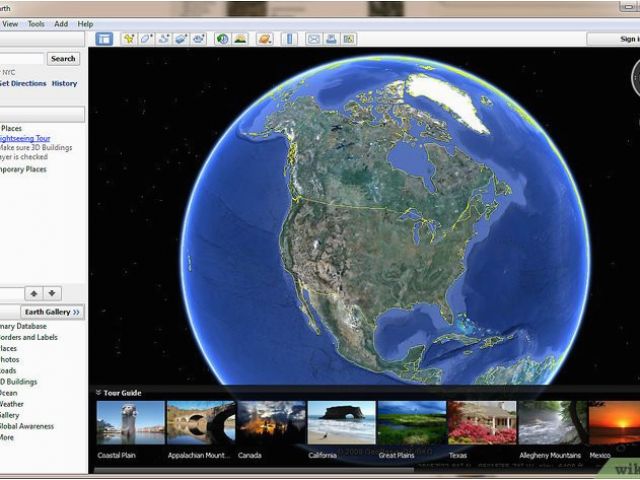Viewport: 640px width, 480px height.
Task: Open the Canada tour thumbnail
Action: pos(271,422)
